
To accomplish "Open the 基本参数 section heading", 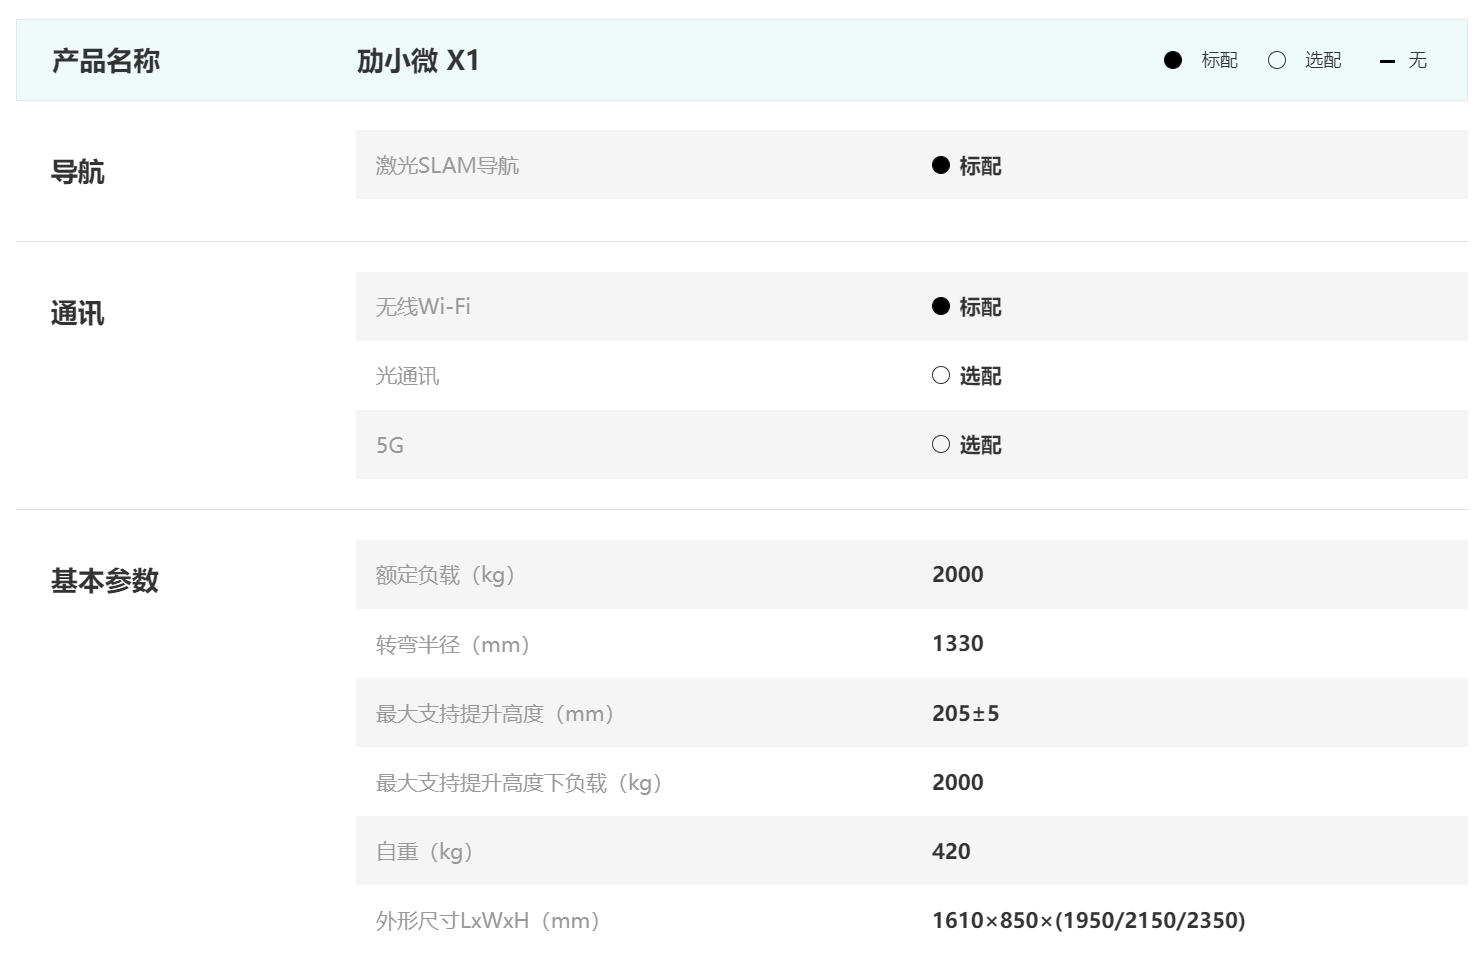I will [x=105, y=581].
